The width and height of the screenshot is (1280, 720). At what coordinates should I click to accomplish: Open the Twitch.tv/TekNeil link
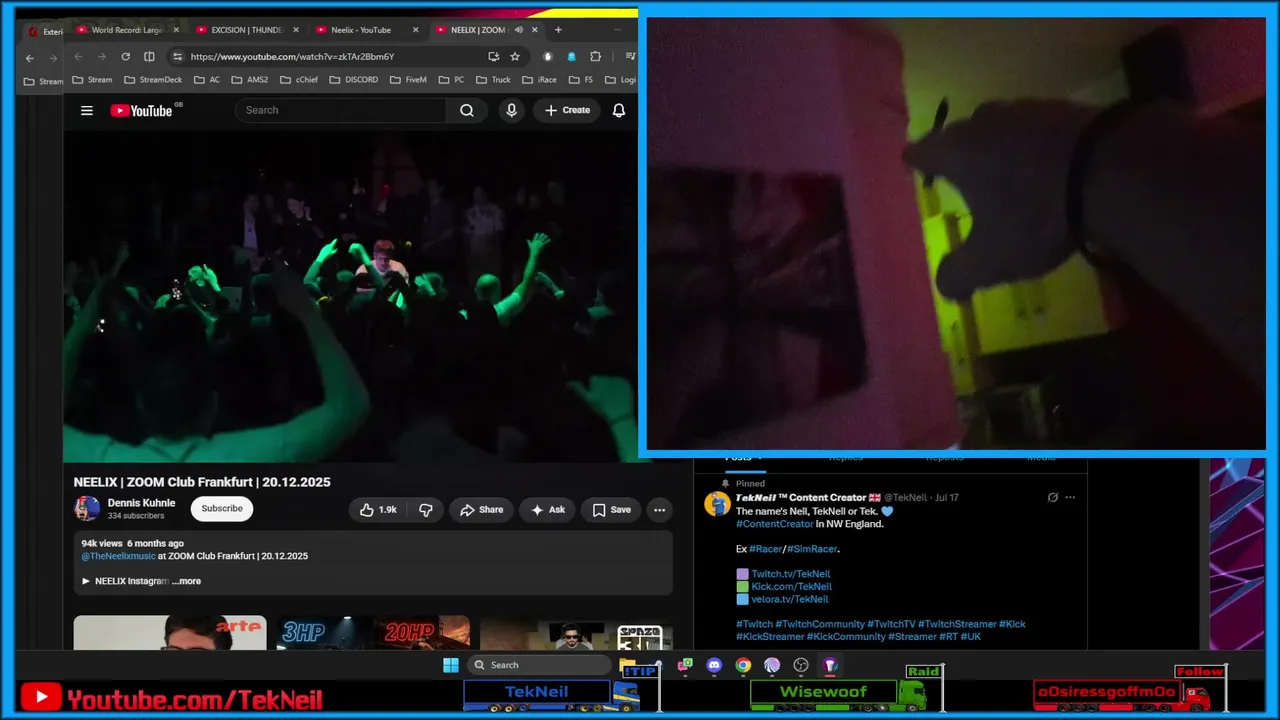pos(790,574)
